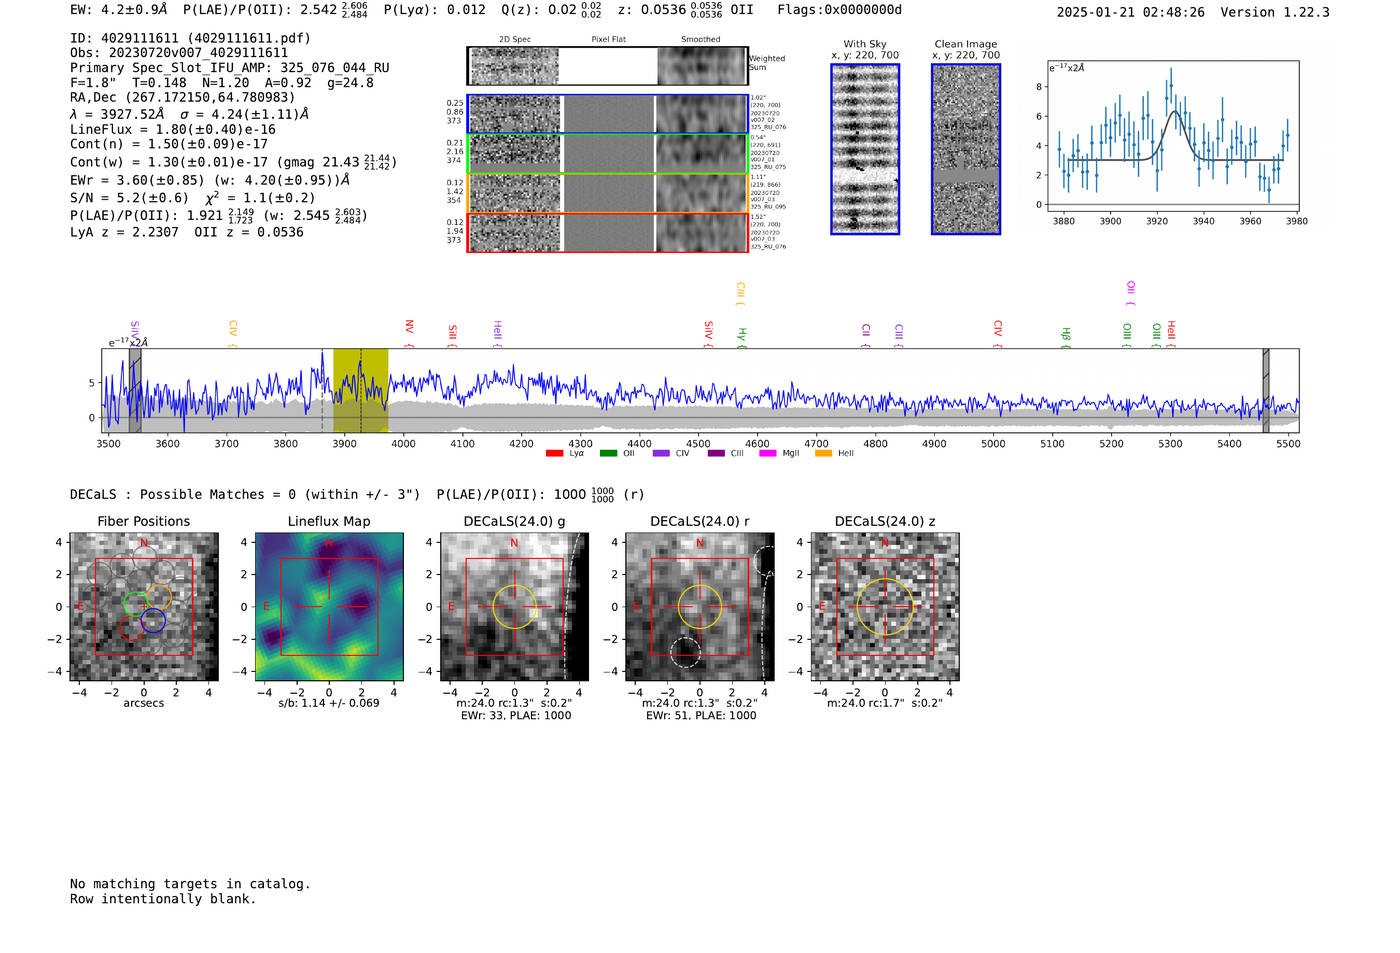This screenshot has height=953, width=1400.
Task: Click the Lyα red legend swatch
Action: coord(554,453)
